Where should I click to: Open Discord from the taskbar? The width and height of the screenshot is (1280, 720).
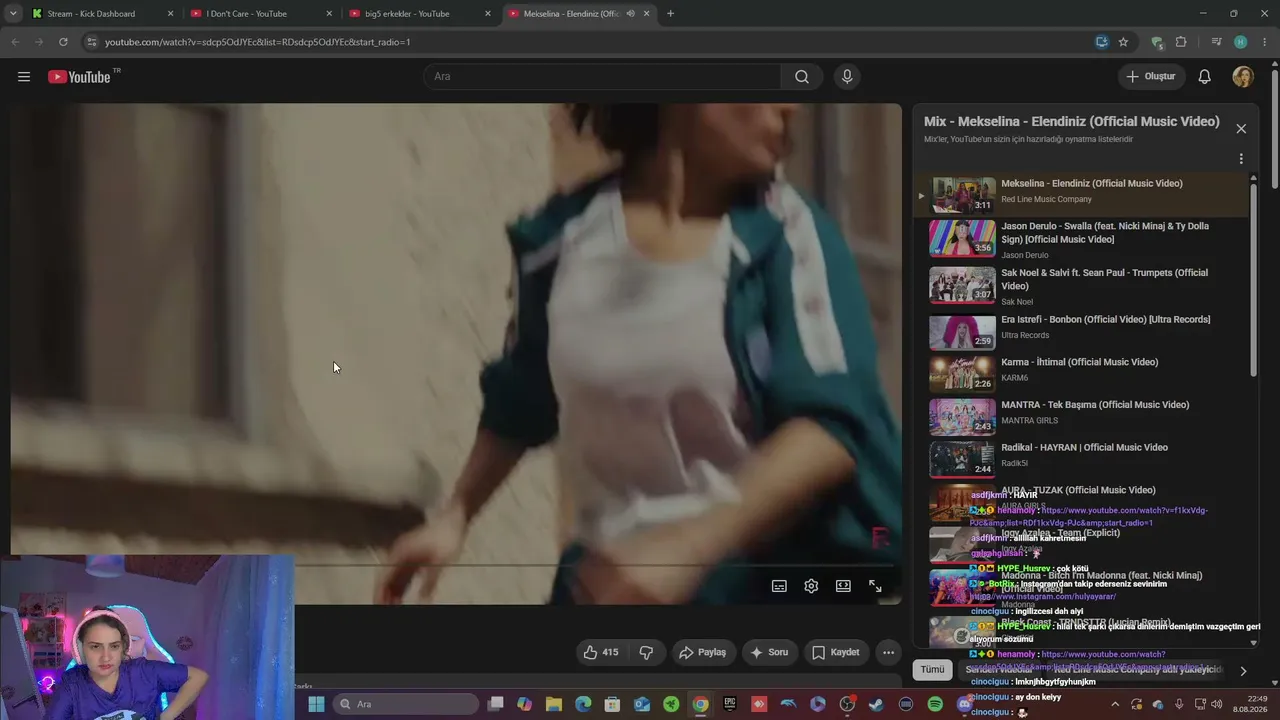[965, 704]
